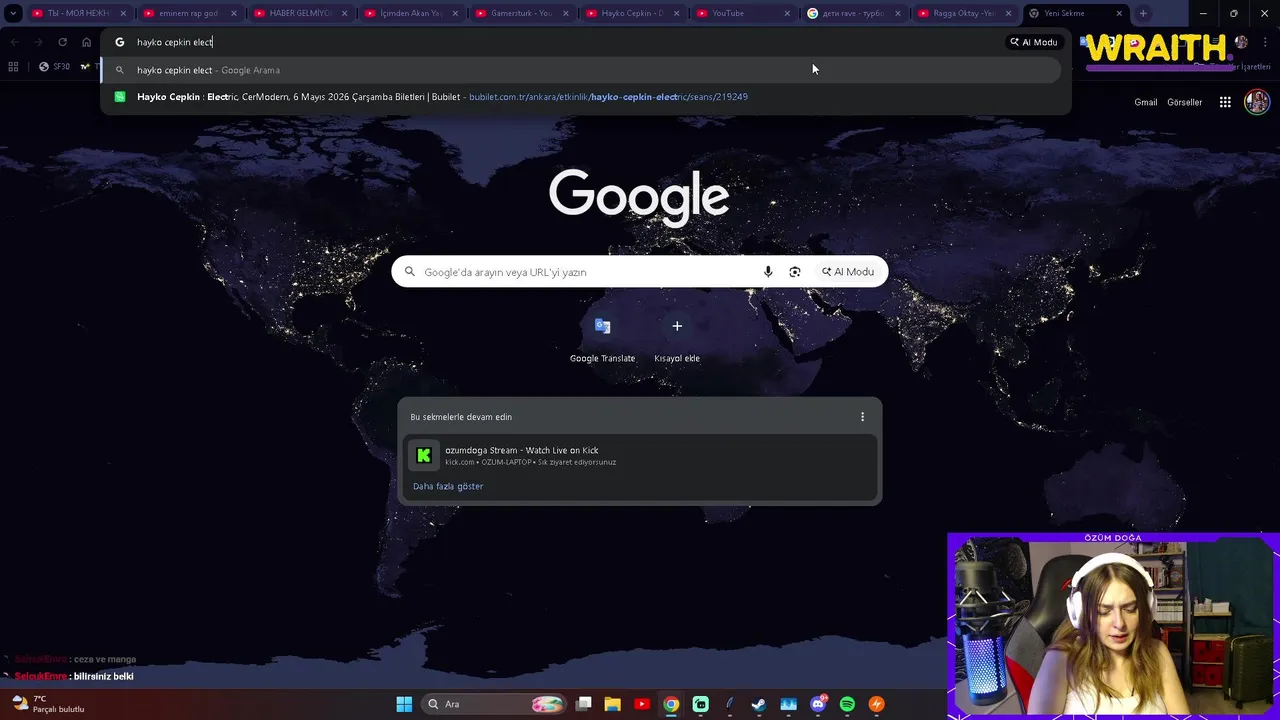Image resolution: width=1280 pixels, height=720 pixels.
Task: Open Steam from the taskbar
Action: [x=759, y=704]
